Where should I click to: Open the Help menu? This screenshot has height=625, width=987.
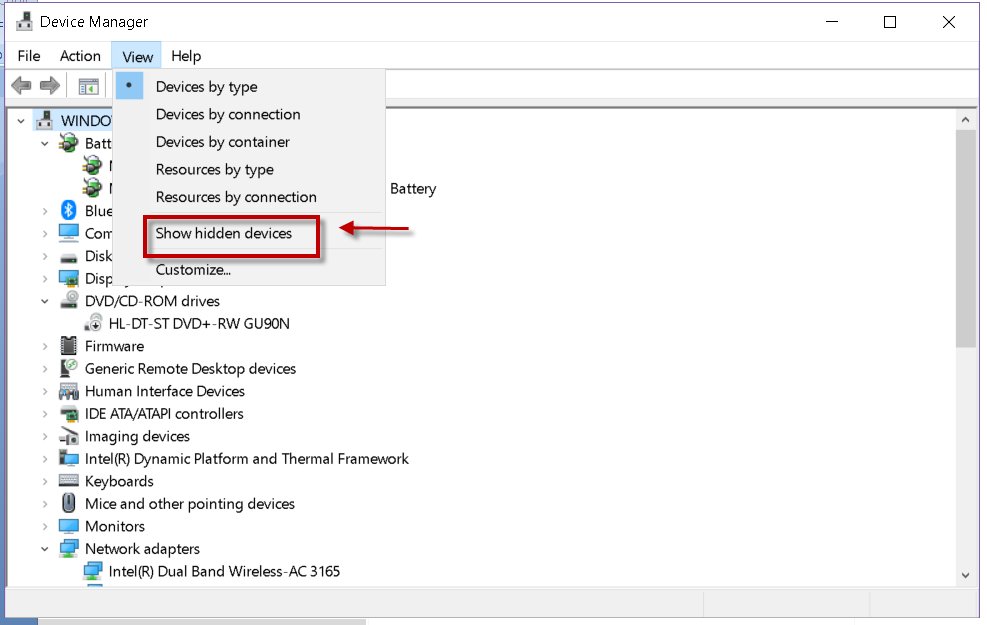186,56
